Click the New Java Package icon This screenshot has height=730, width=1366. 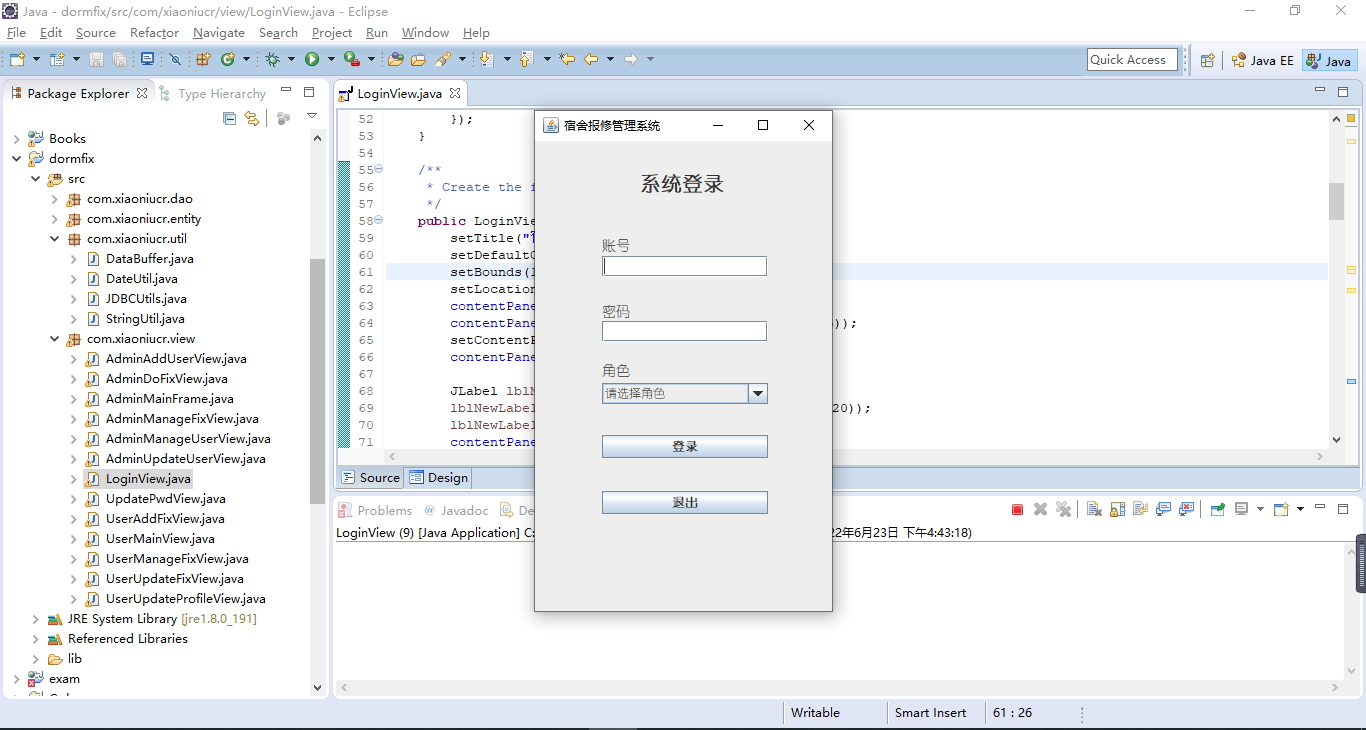[203, 59]
